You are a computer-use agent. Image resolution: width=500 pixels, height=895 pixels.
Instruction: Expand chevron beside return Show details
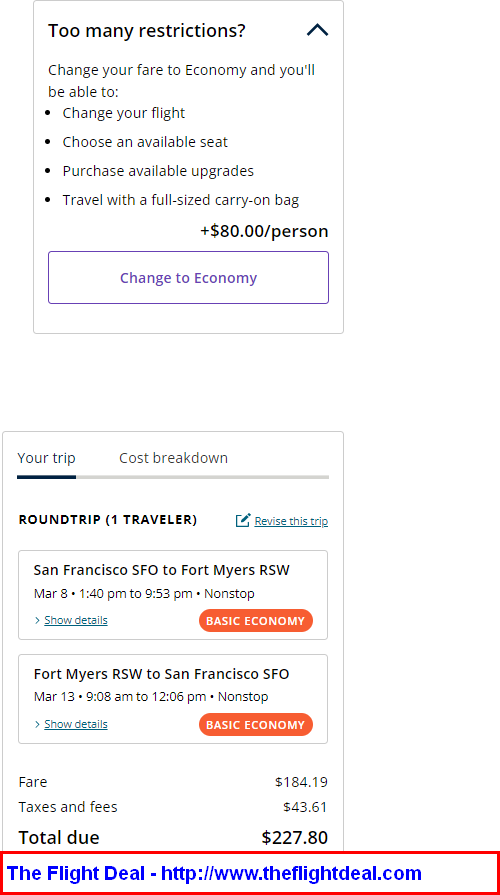[38, 724]
